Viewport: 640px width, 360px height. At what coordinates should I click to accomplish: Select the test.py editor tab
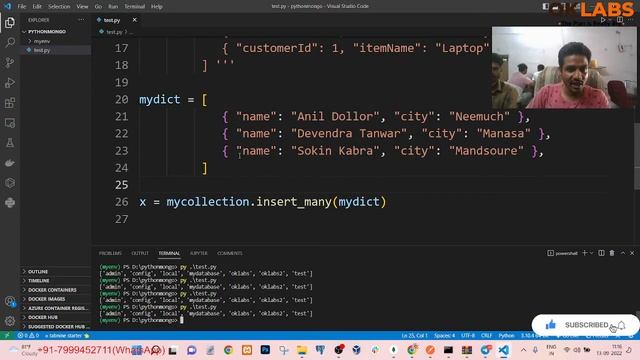pos(111,20)
